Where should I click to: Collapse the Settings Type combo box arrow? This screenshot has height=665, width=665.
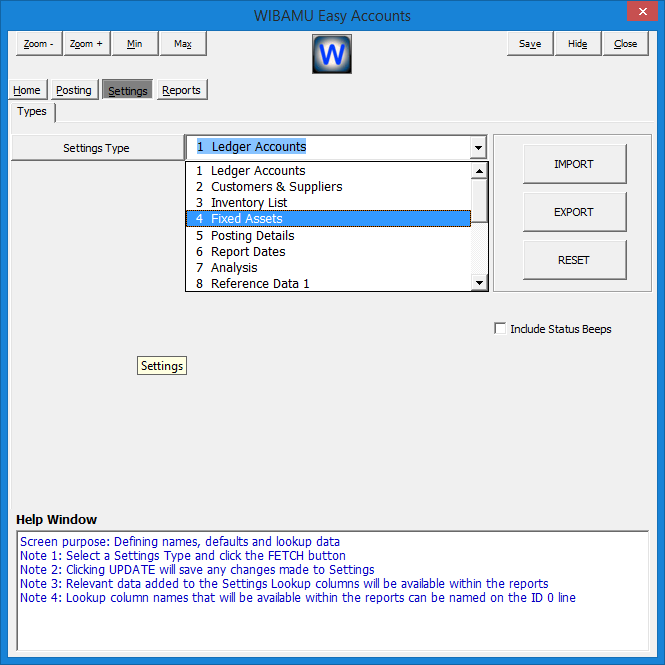pyautogui.click(x=478, y=148)
